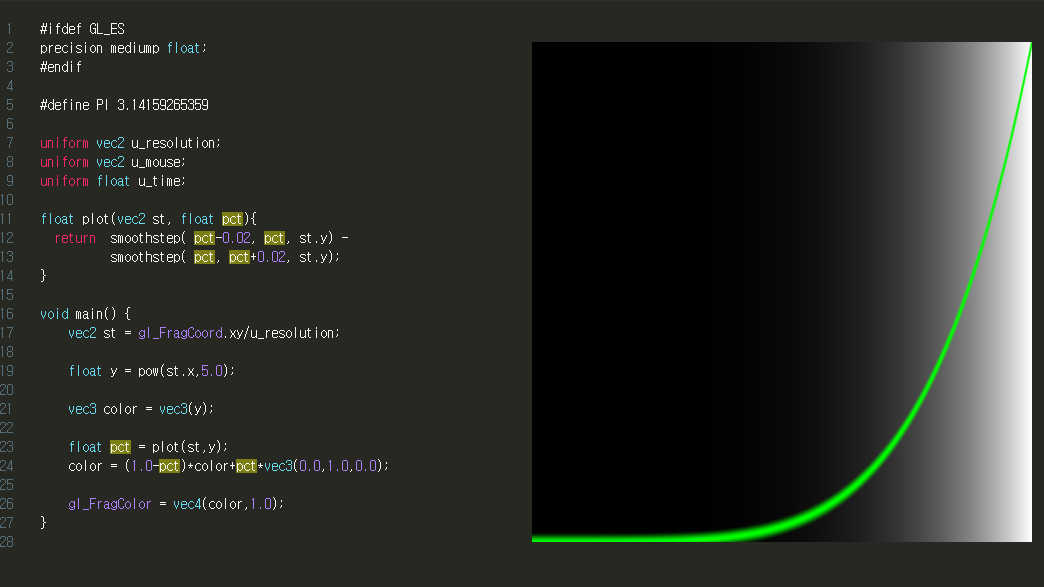Click 'gl_FragColor' on line 26
1044x587 pixels.
point(110,504)
